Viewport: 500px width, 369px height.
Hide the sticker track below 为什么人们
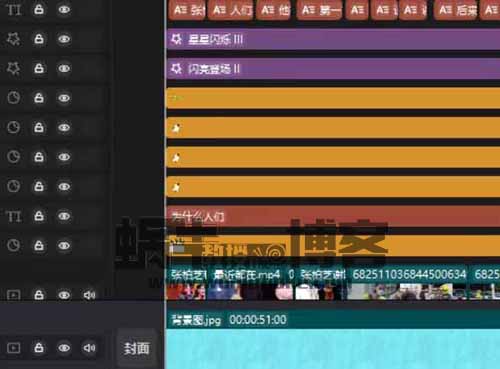[64, 246]
